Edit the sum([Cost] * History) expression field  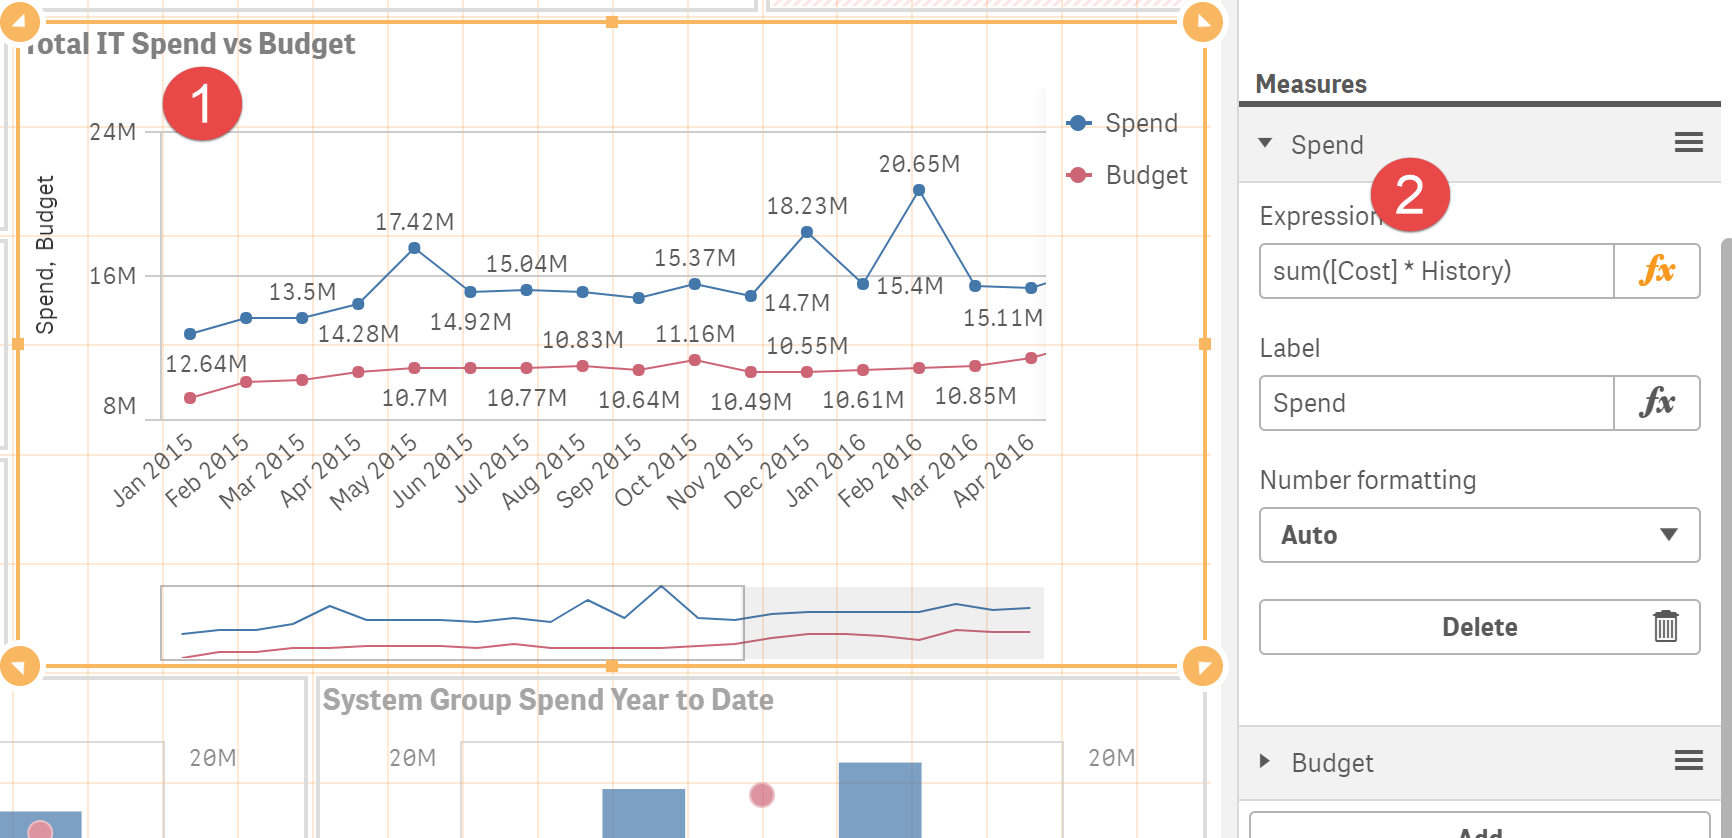1437,271
